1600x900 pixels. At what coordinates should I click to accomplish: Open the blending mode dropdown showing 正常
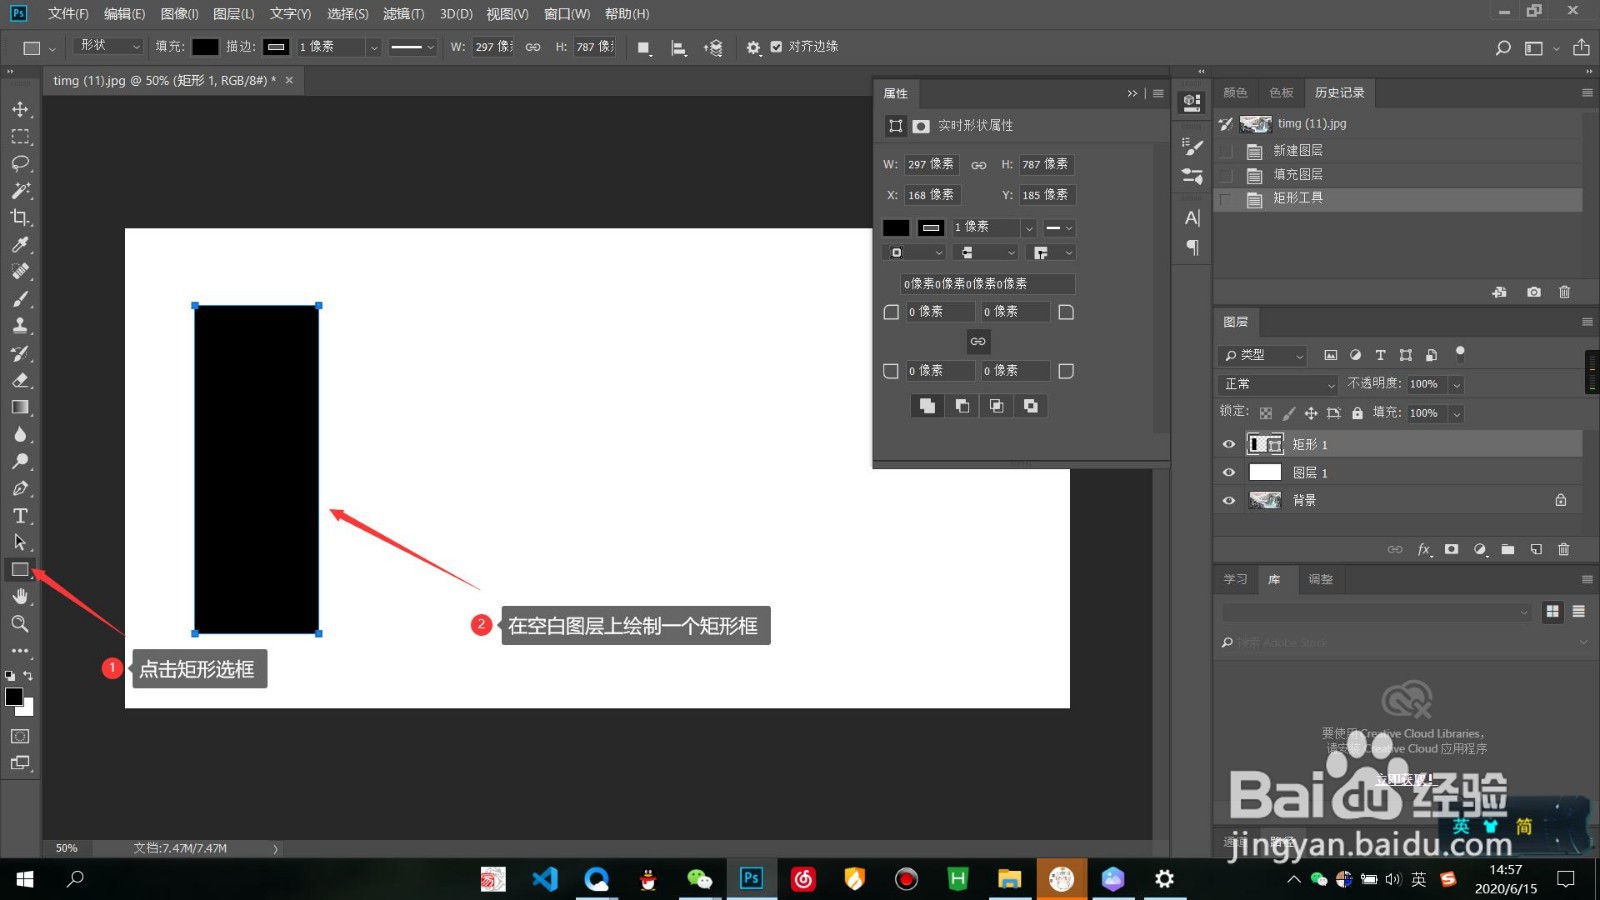[1277, 384]
